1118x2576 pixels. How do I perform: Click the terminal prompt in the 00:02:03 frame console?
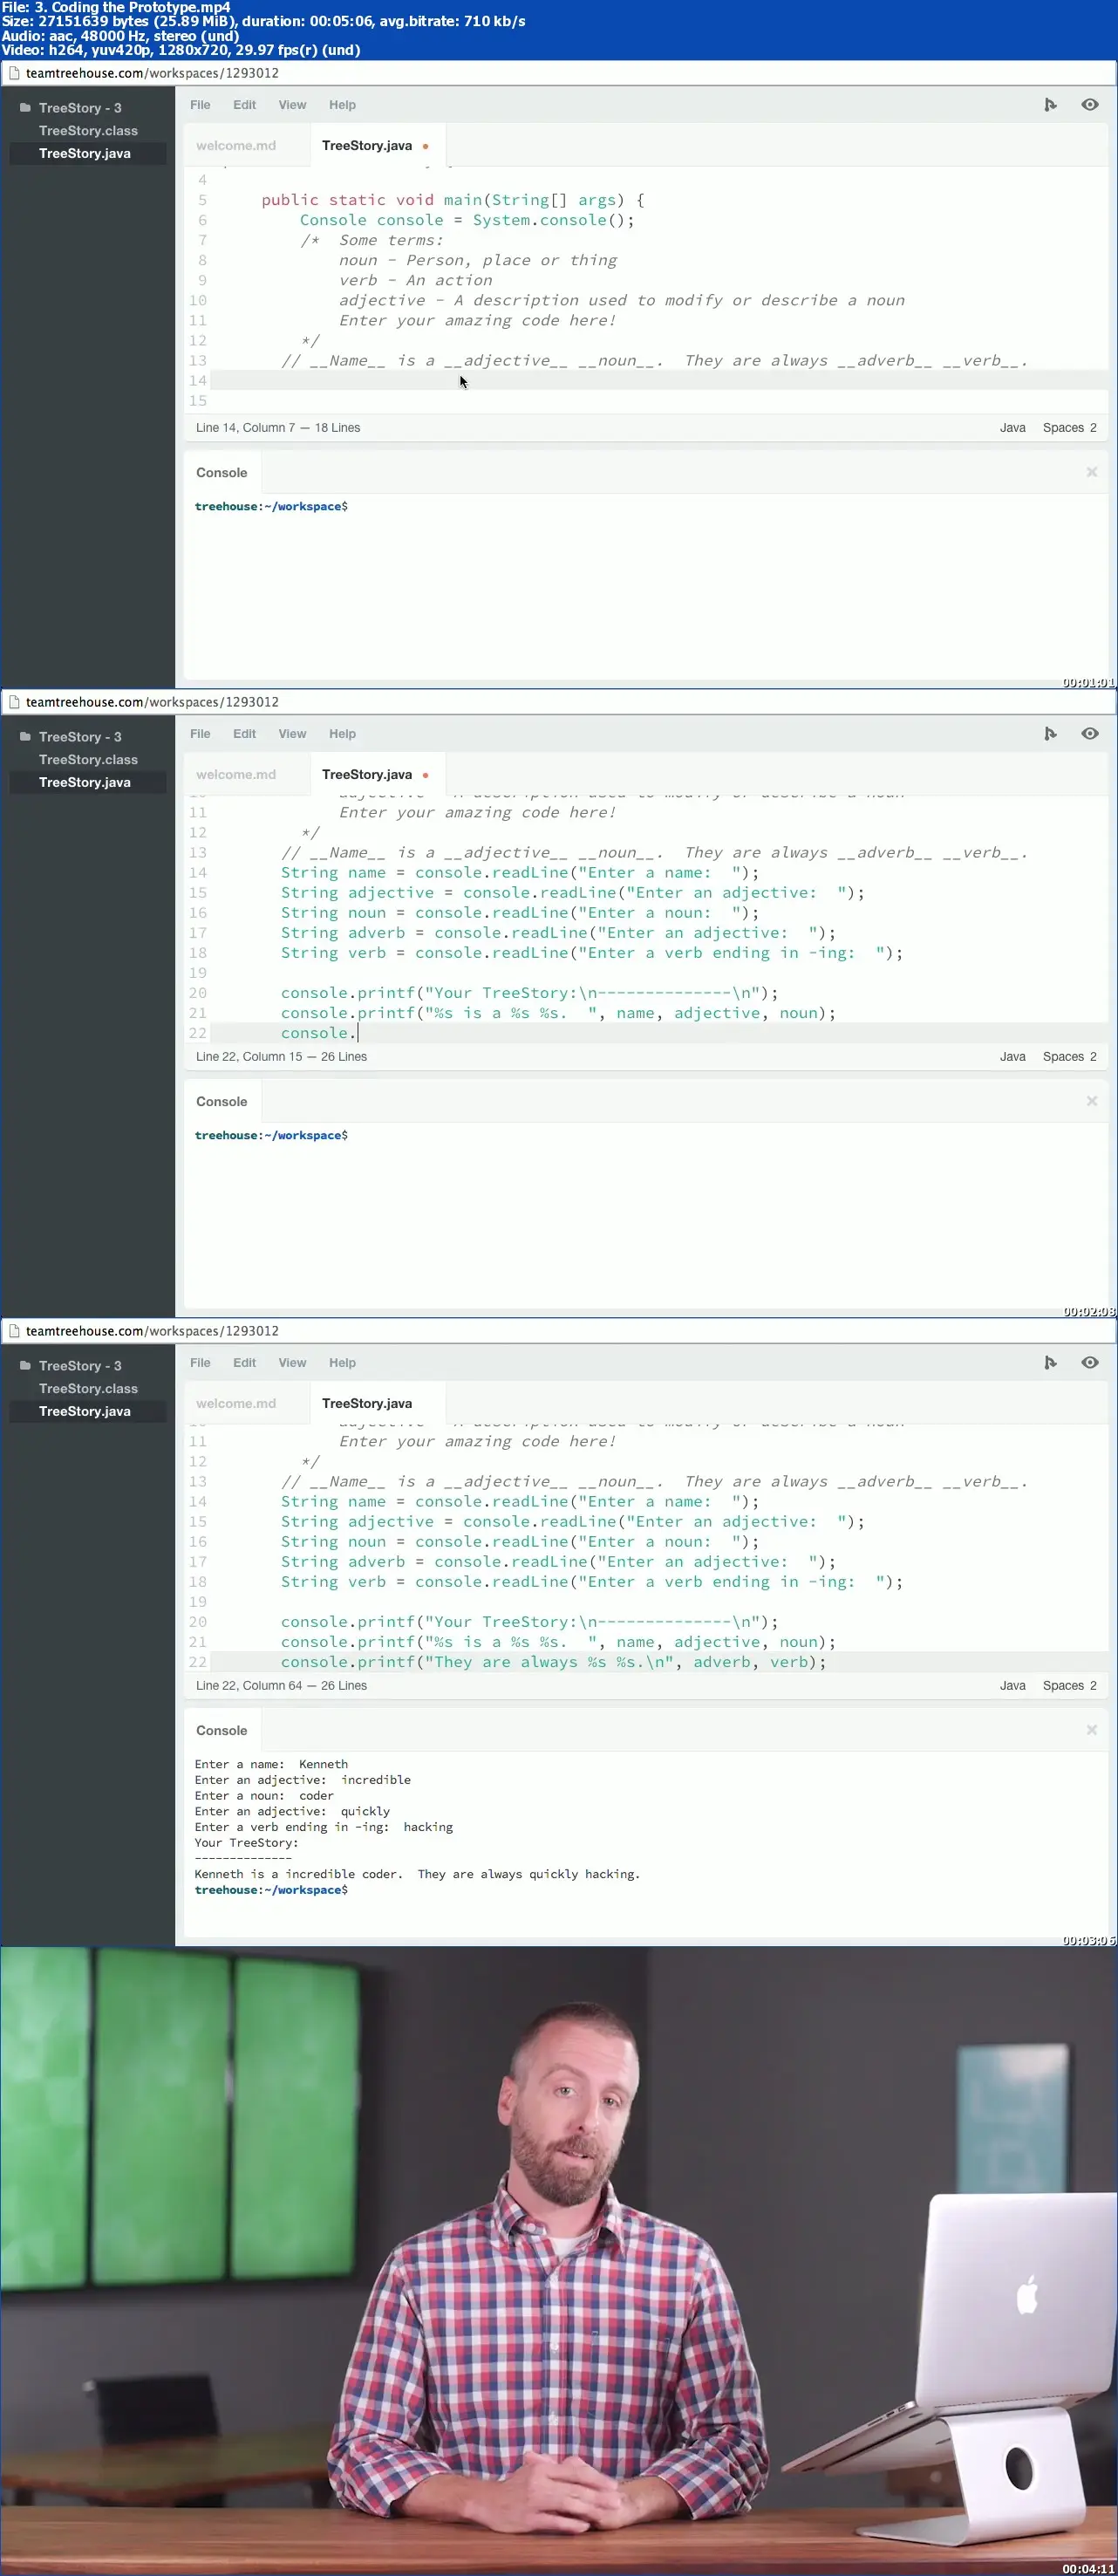[271, 1136]
